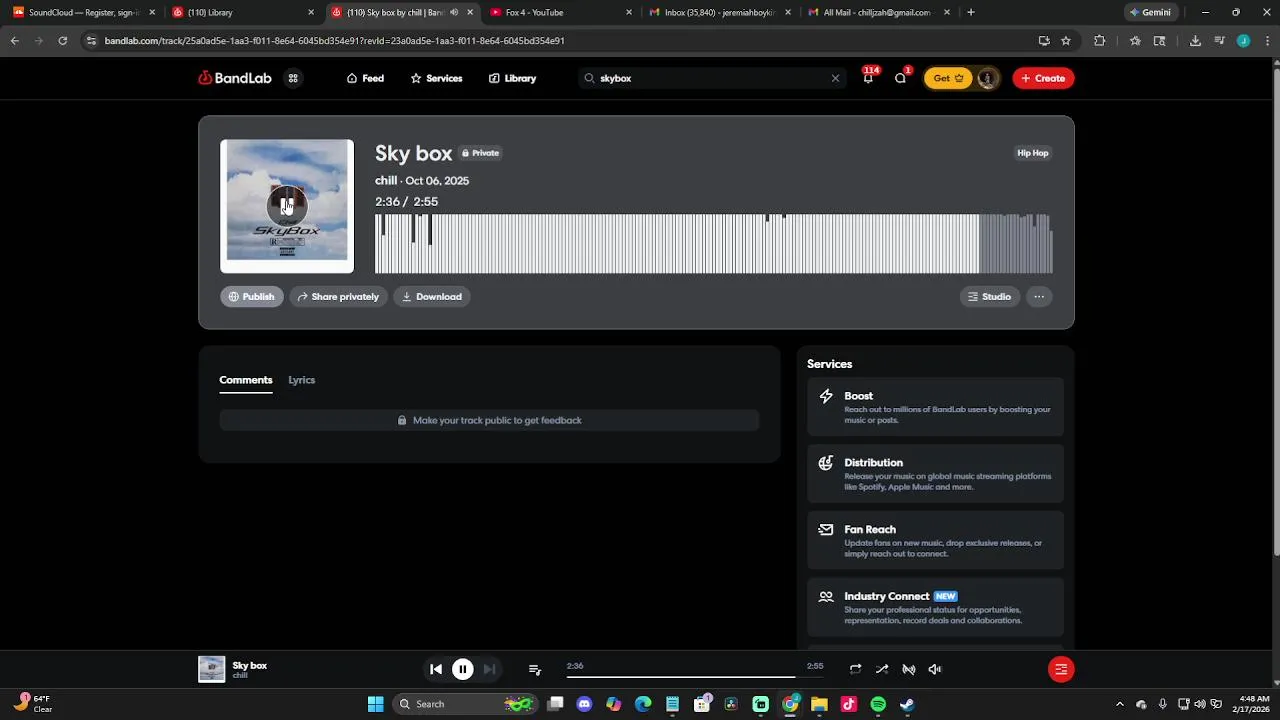Click the Create button
Screen dimensions: 1280x720
(x=1043, y=78)
